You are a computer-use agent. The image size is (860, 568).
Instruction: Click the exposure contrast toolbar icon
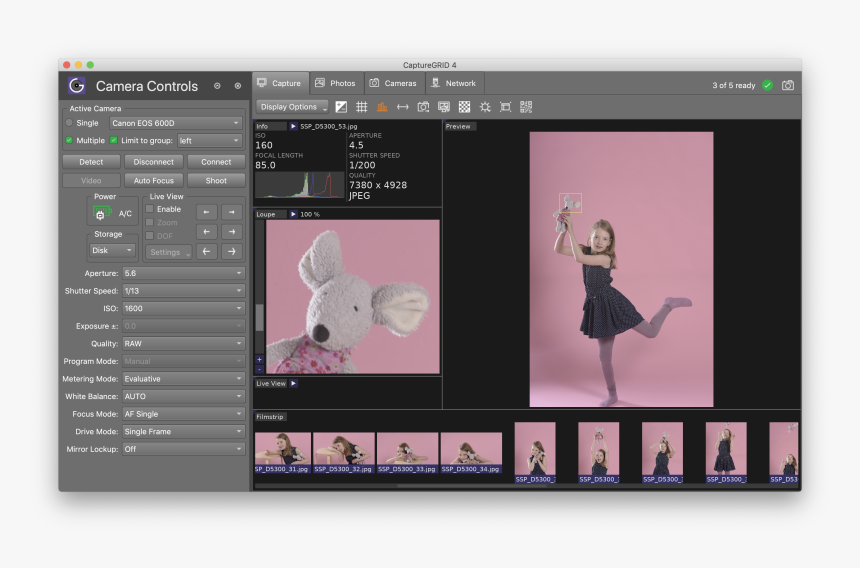tap(341, 107)
